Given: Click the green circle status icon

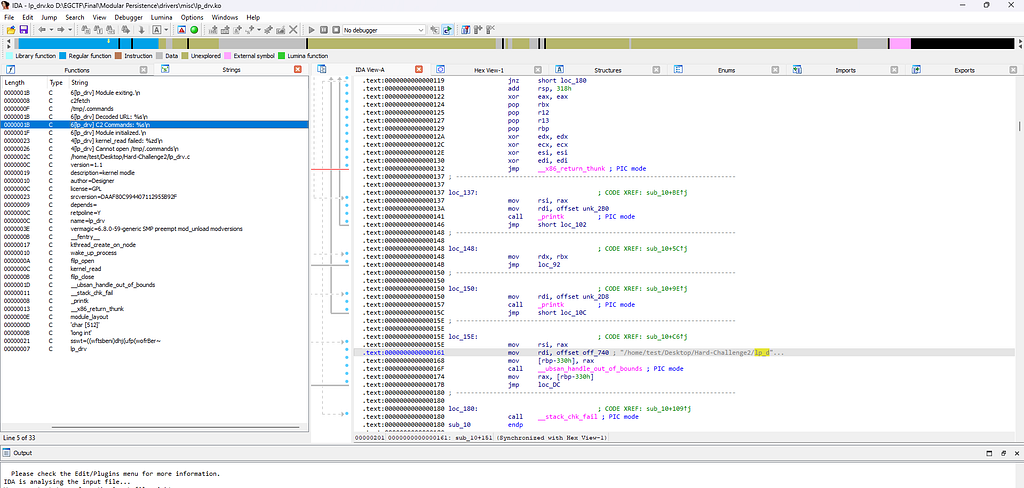Looking at the screenshot, I should point(194,30).
